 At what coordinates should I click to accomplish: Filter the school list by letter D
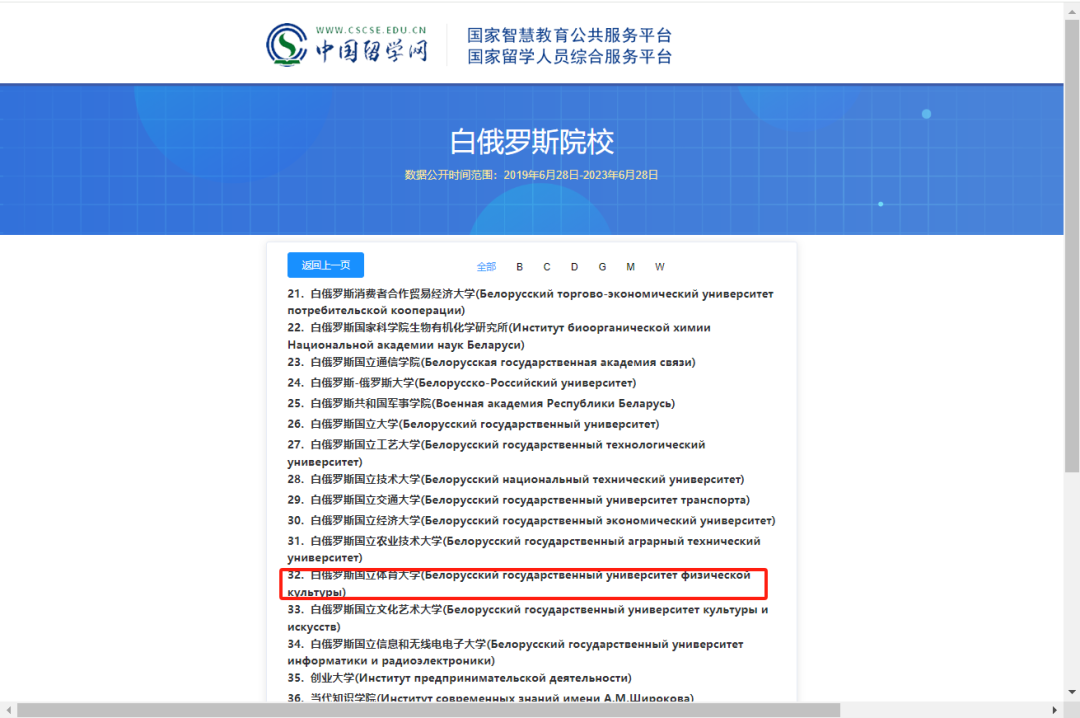click(574, 267)
